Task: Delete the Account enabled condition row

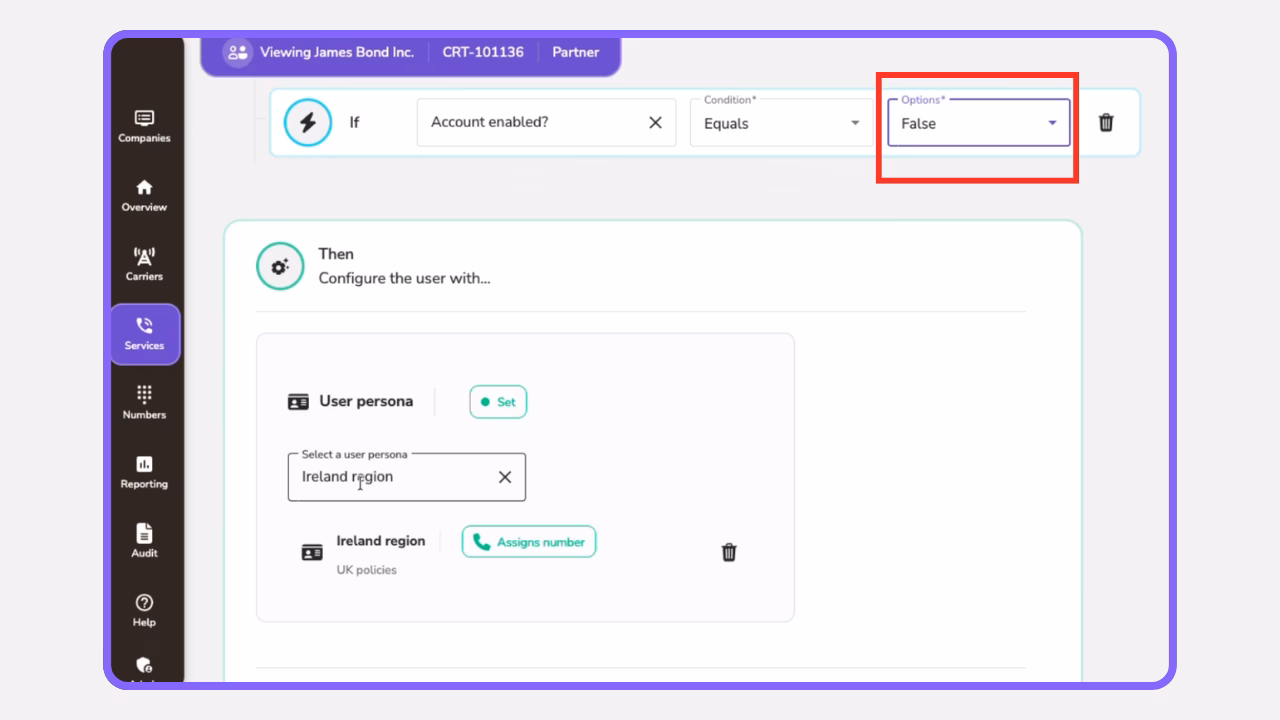Action: click(x=1106, y=123)
